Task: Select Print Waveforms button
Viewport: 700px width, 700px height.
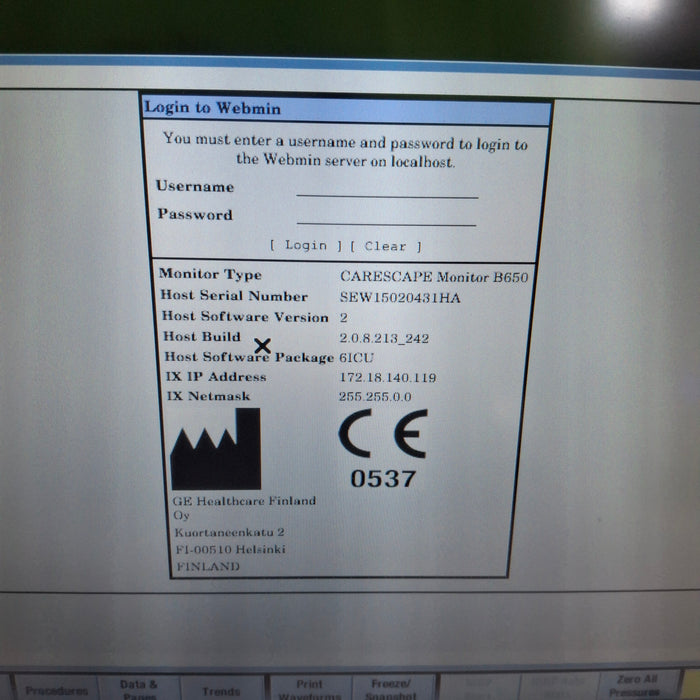Action: (x=310, y=688)
